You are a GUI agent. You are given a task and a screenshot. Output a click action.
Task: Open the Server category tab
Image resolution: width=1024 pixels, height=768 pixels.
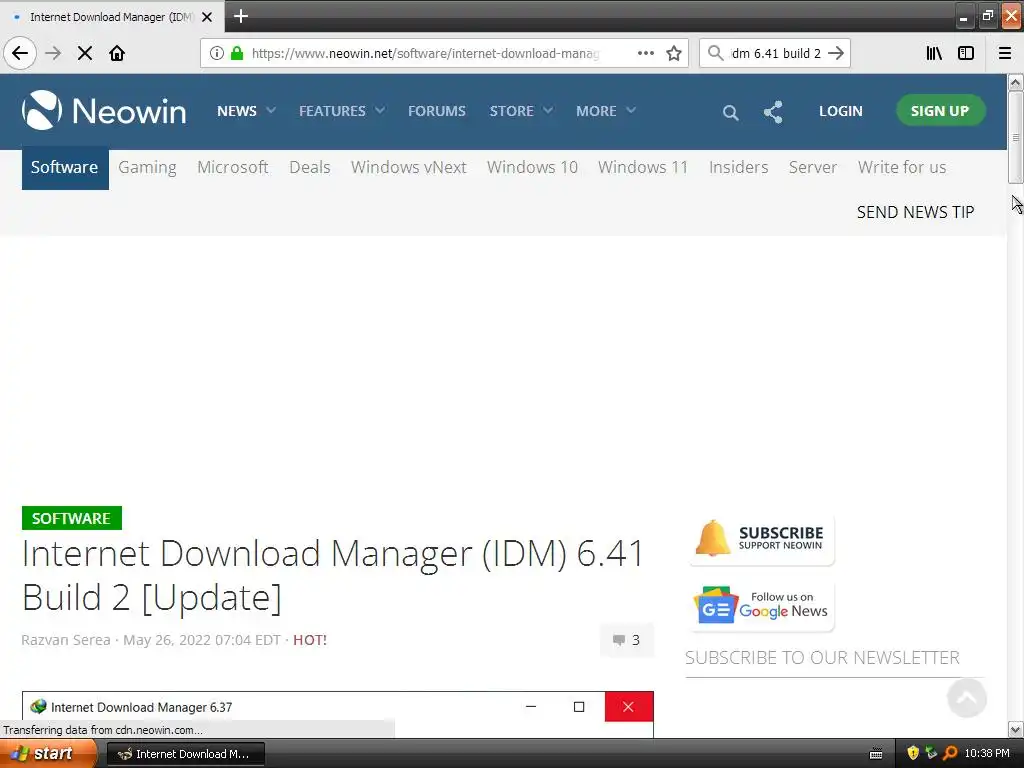(812, 168)
